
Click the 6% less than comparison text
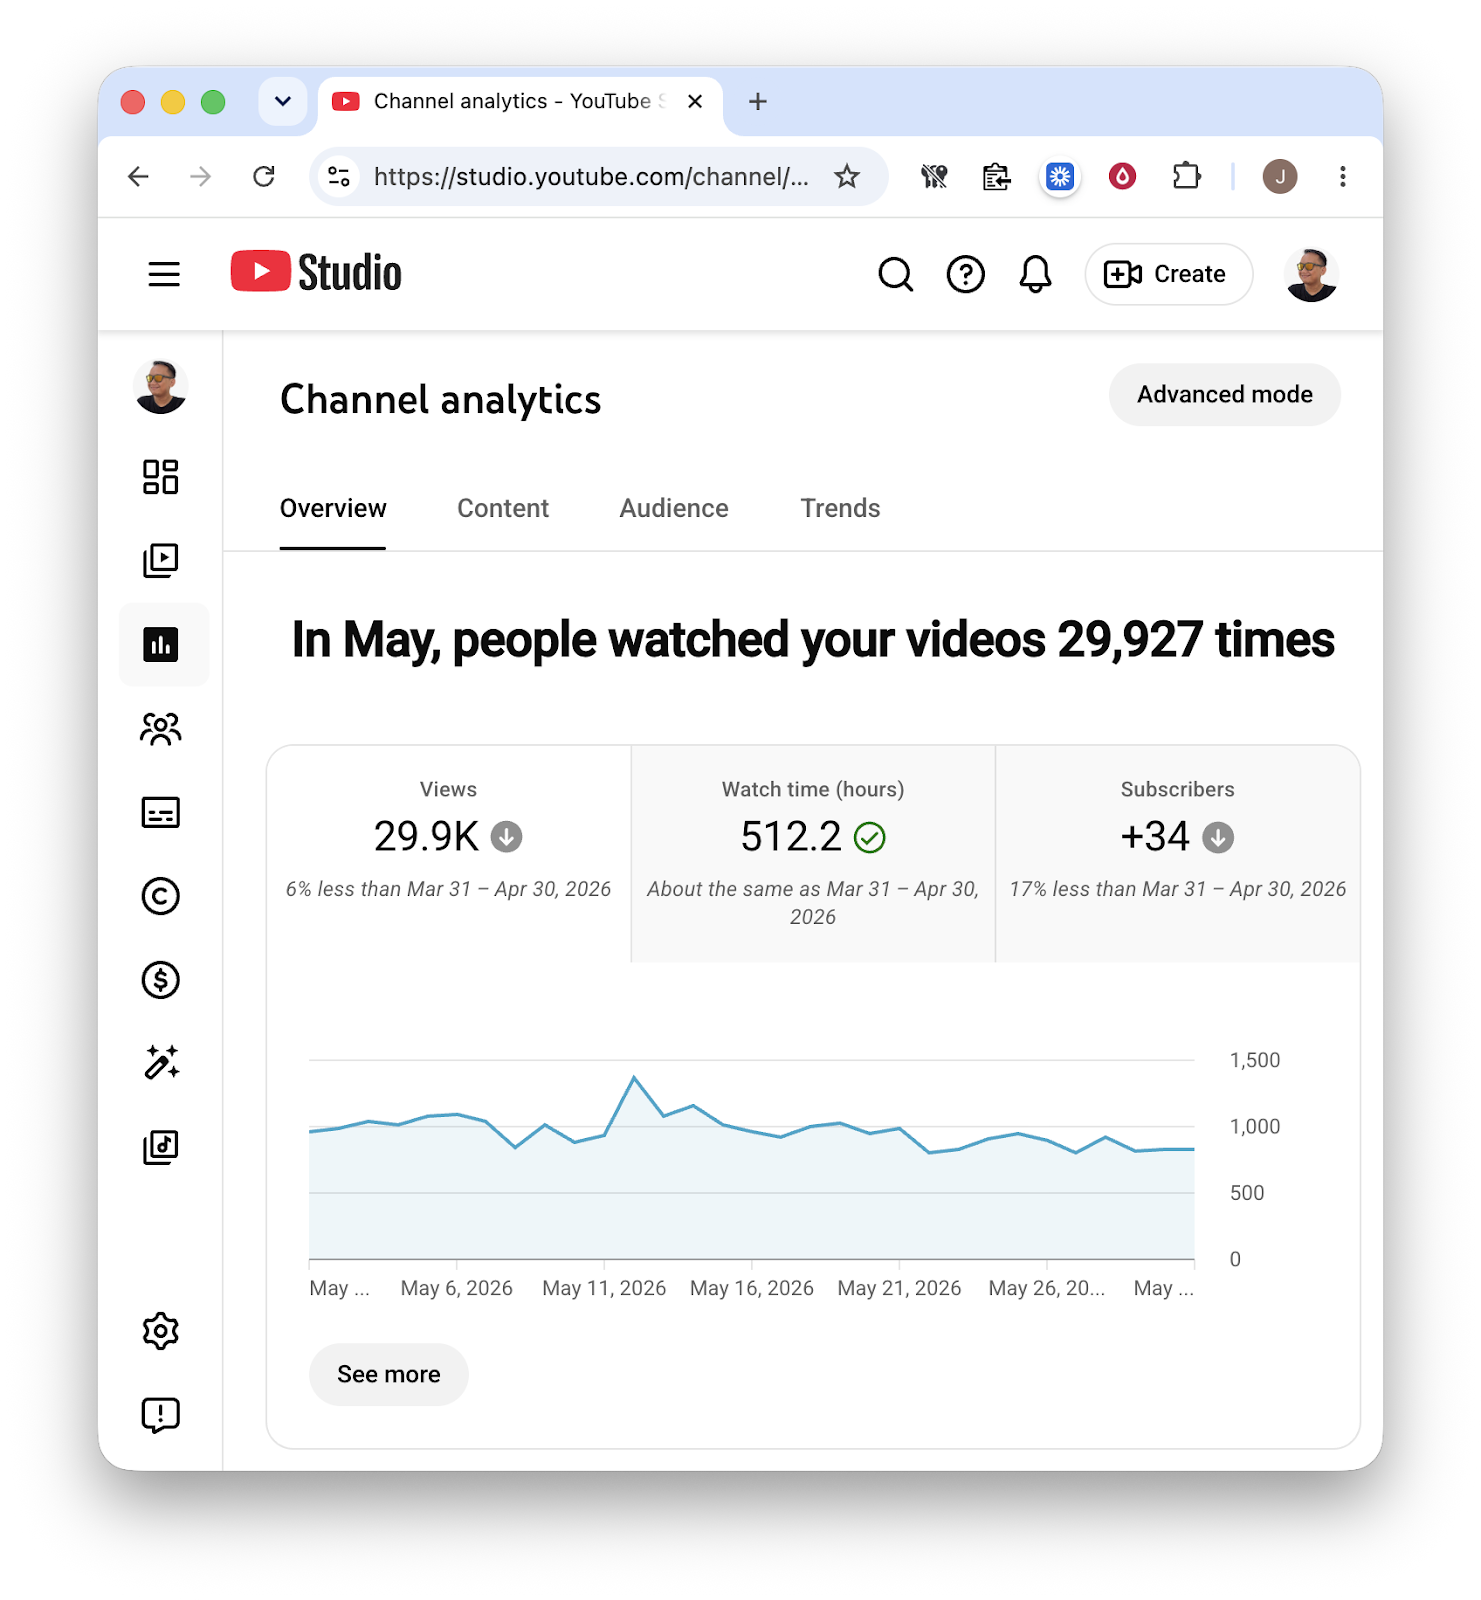point(449,889)
